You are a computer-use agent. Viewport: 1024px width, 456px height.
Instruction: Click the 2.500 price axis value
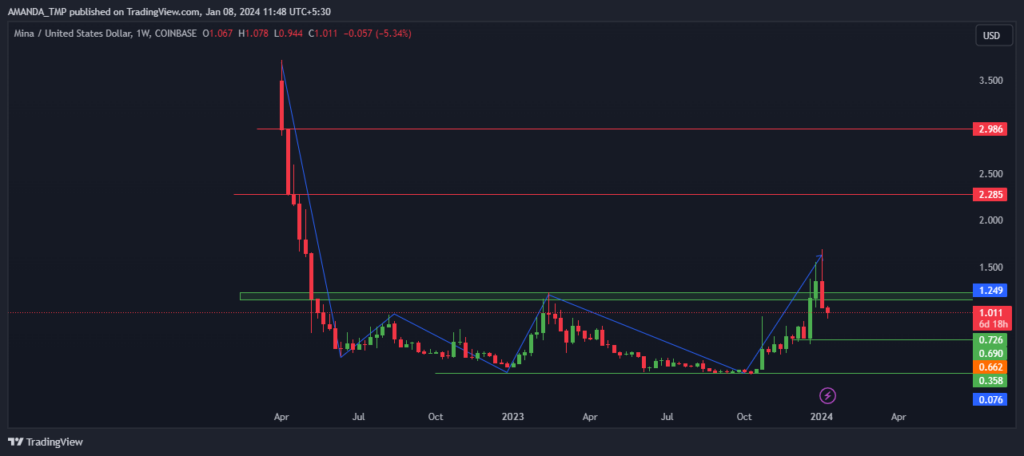point(991,174)
